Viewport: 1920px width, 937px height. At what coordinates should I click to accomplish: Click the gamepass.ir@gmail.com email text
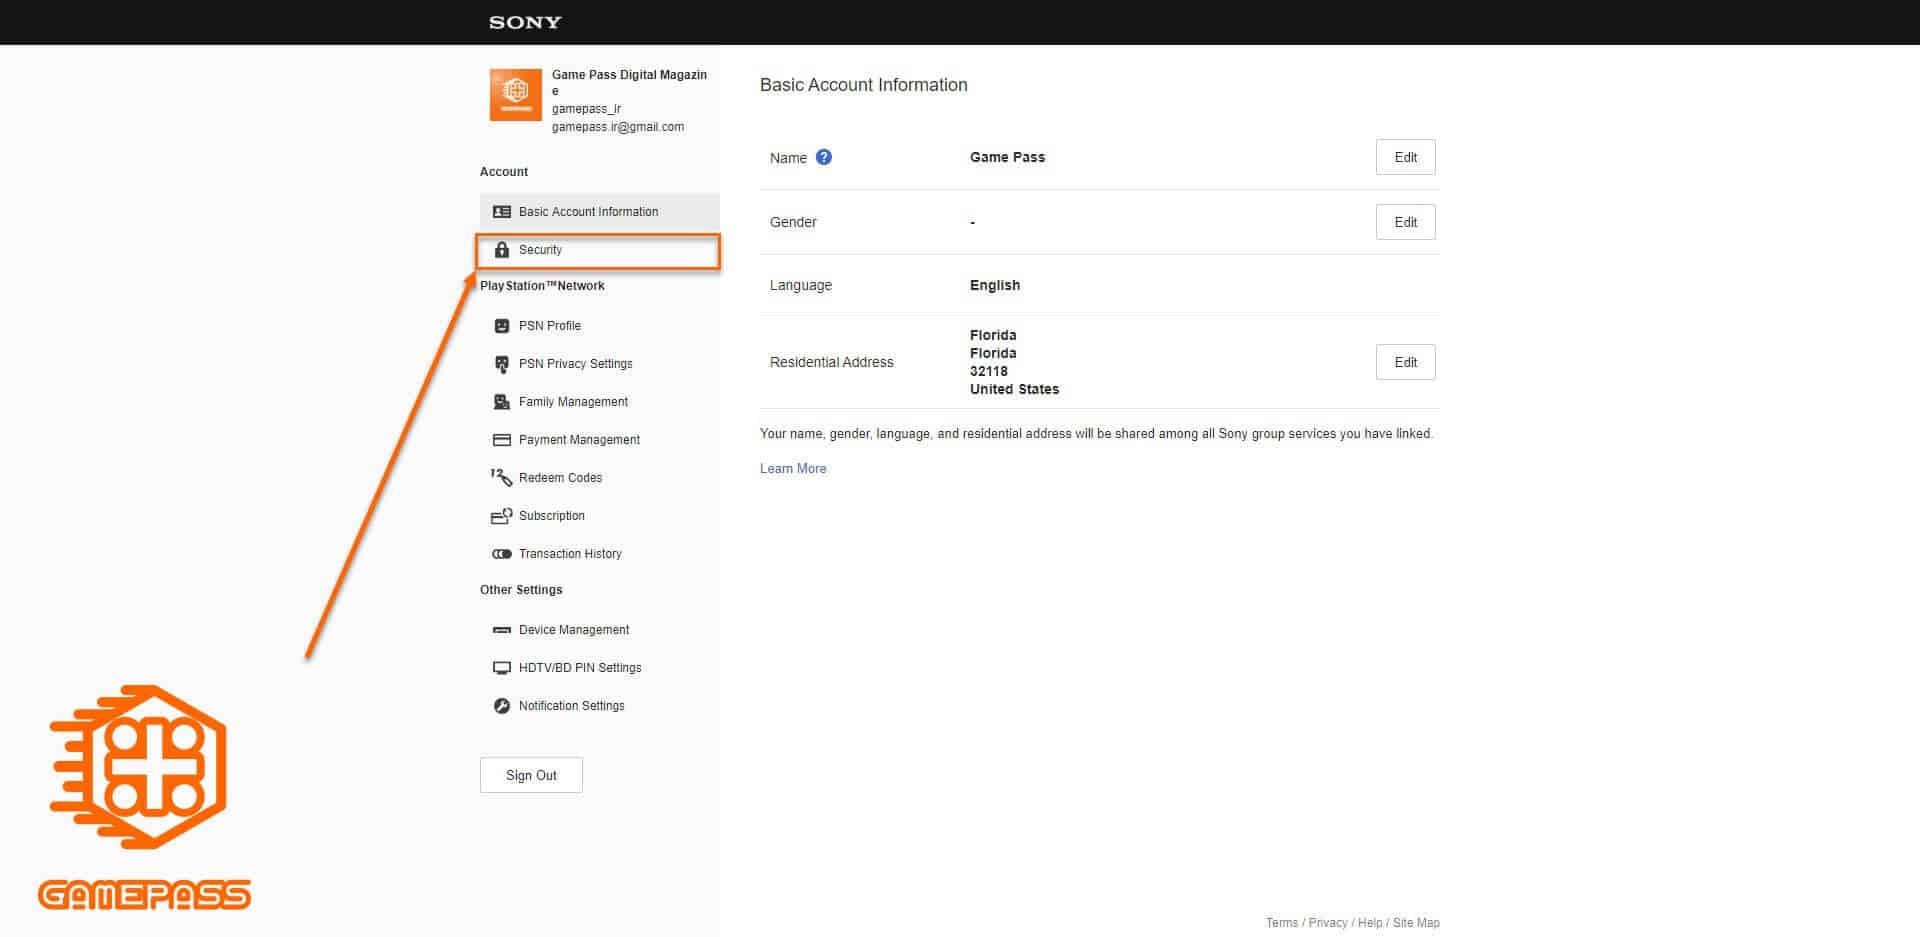[618, 127]
